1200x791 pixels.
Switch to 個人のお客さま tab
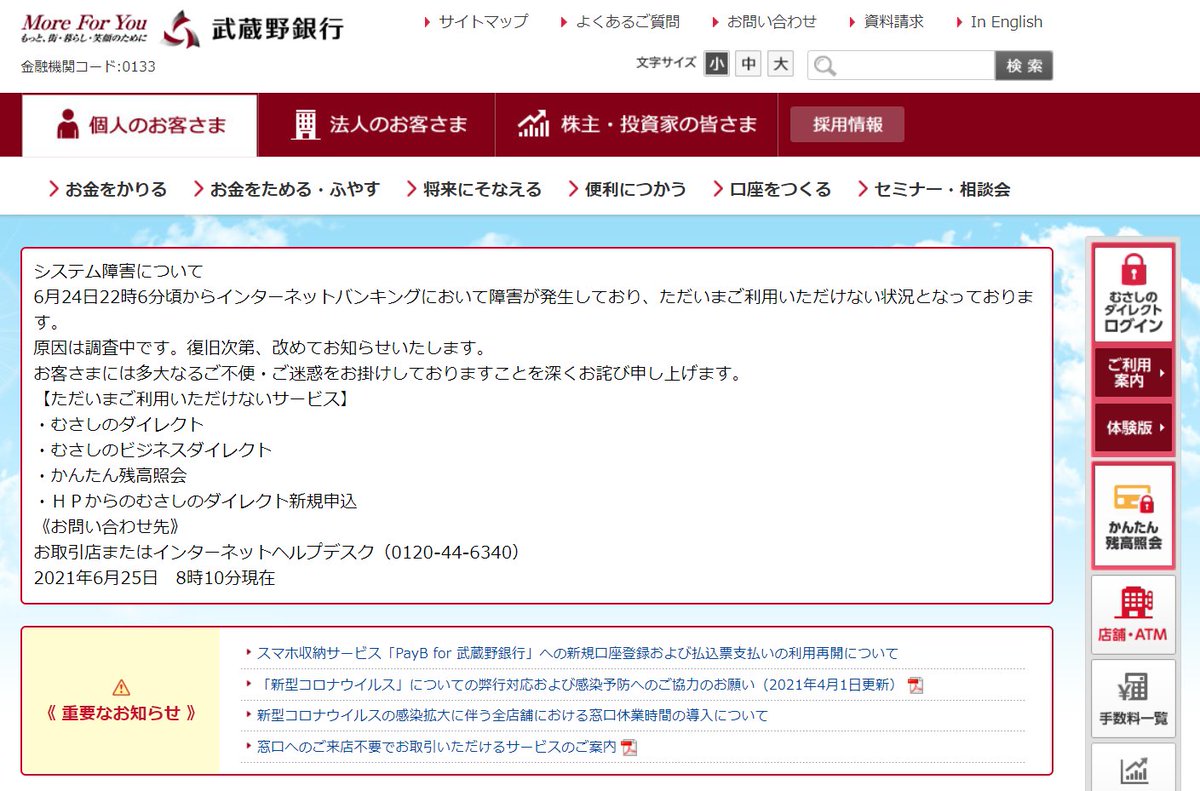pos(140,126)
